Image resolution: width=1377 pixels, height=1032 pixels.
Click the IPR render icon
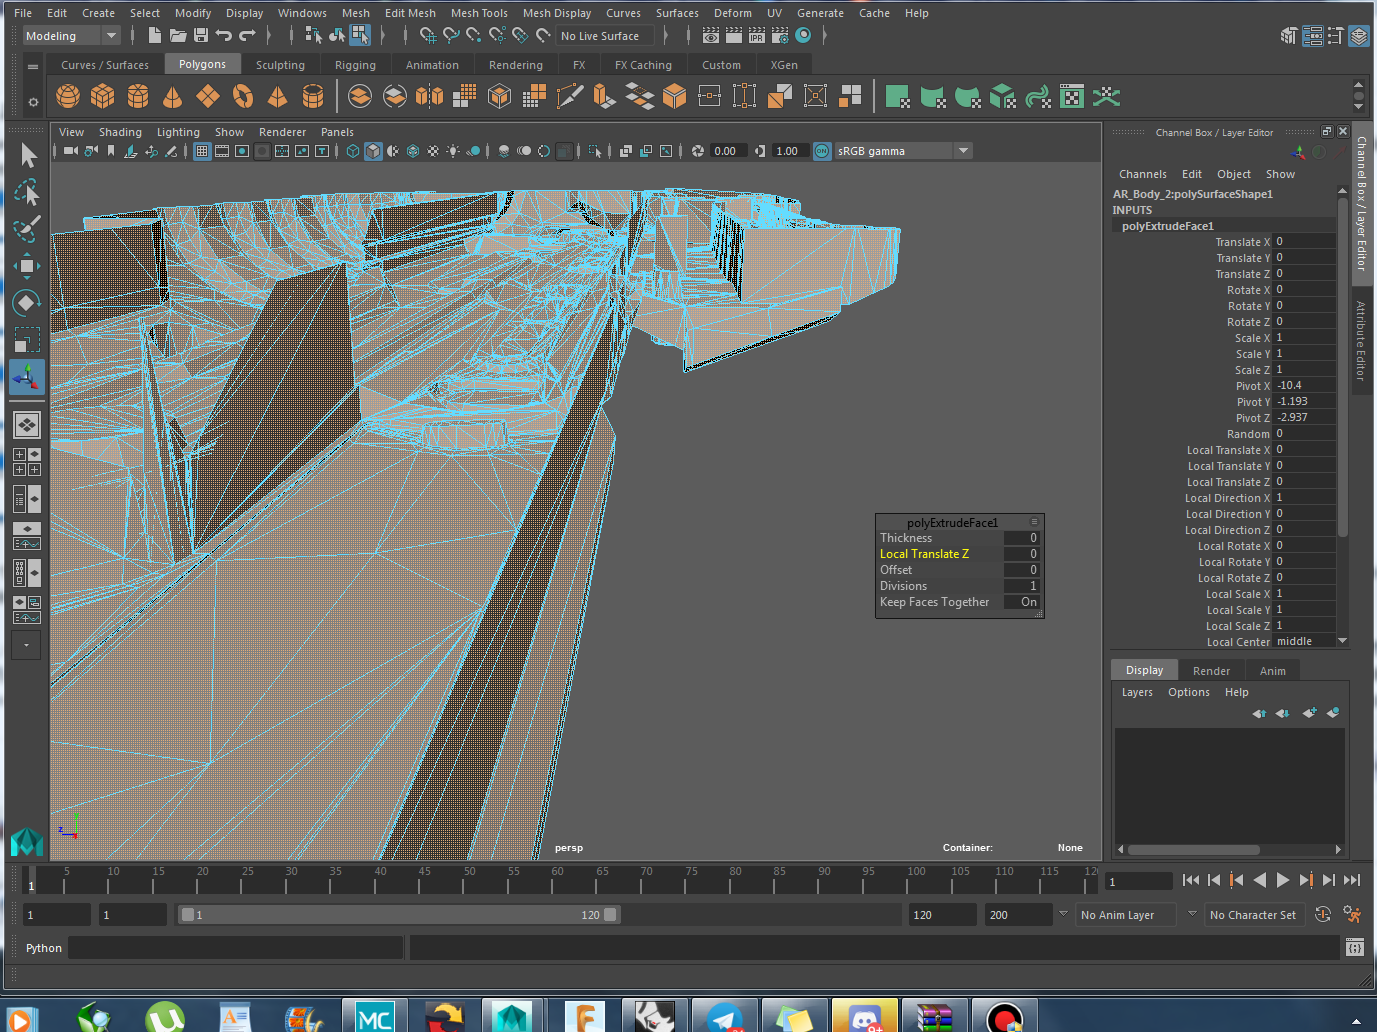757,36
